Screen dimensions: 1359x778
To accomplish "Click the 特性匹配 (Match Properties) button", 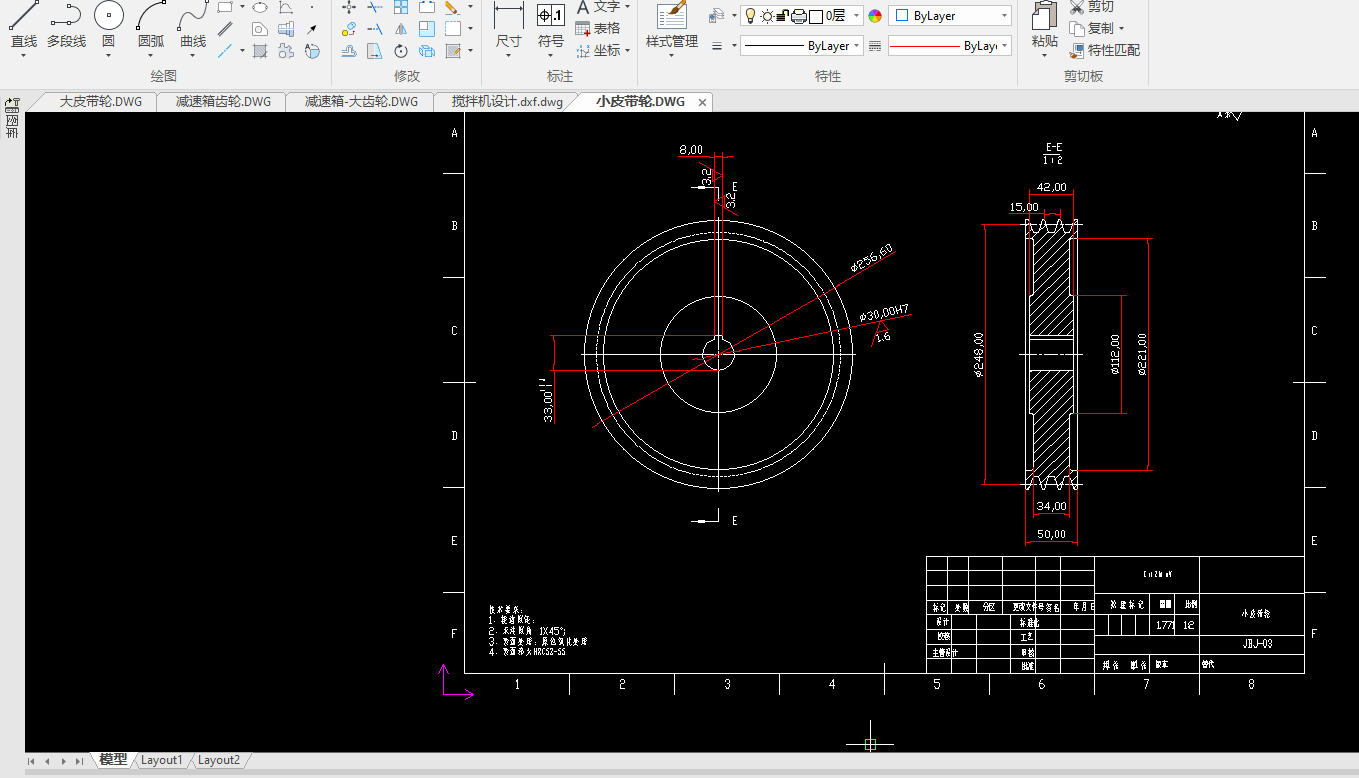I will click(x=1104, y=50).
